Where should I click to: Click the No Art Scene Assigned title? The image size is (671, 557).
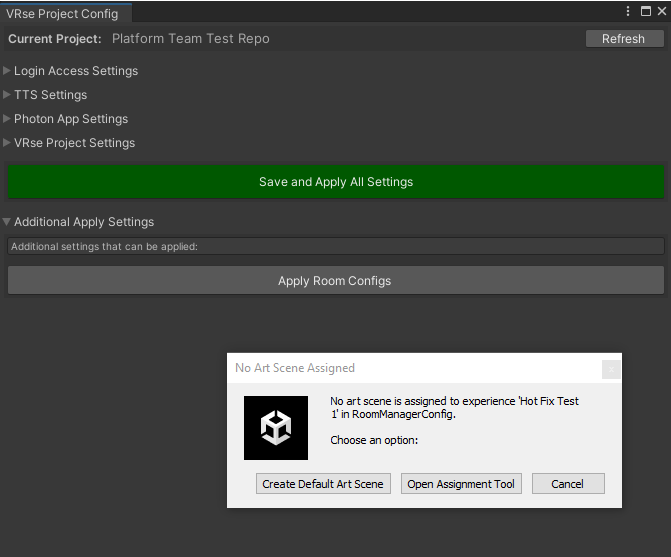[x=295, y=368]
